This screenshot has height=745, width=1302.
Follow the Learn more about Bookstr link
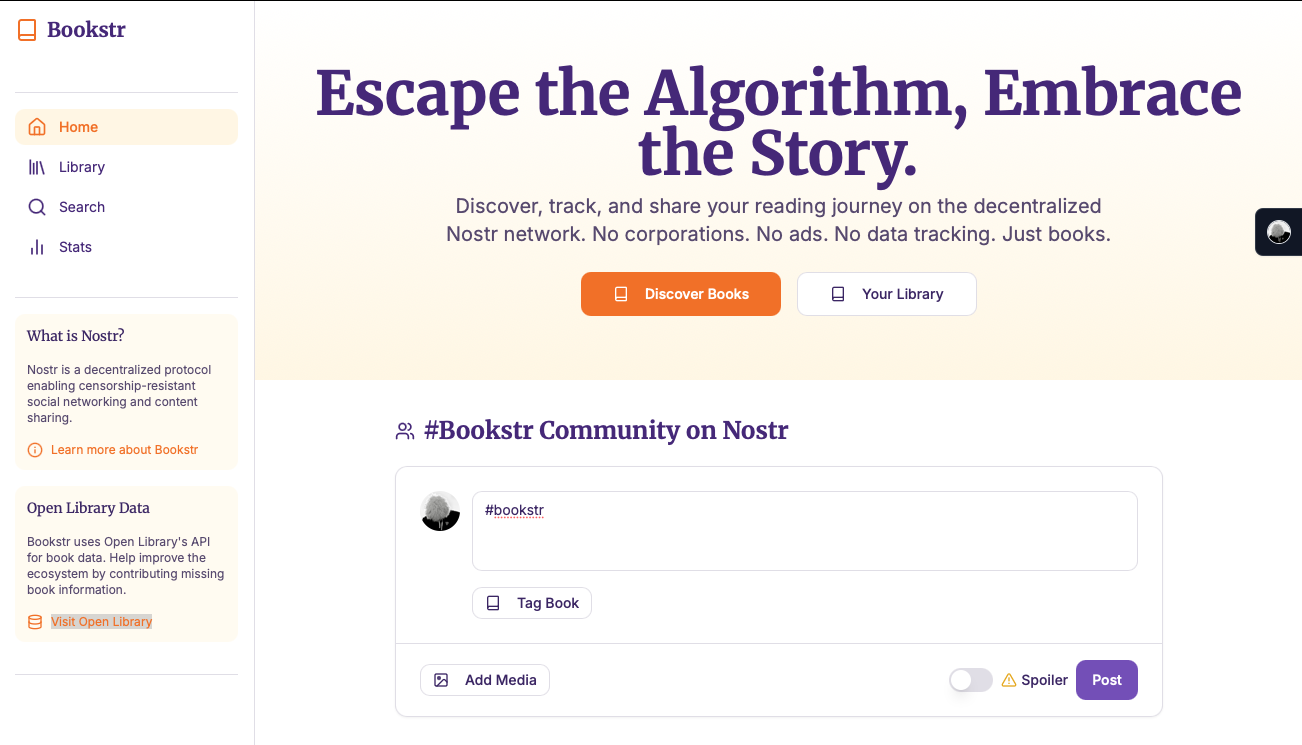[x=125, y=450]
